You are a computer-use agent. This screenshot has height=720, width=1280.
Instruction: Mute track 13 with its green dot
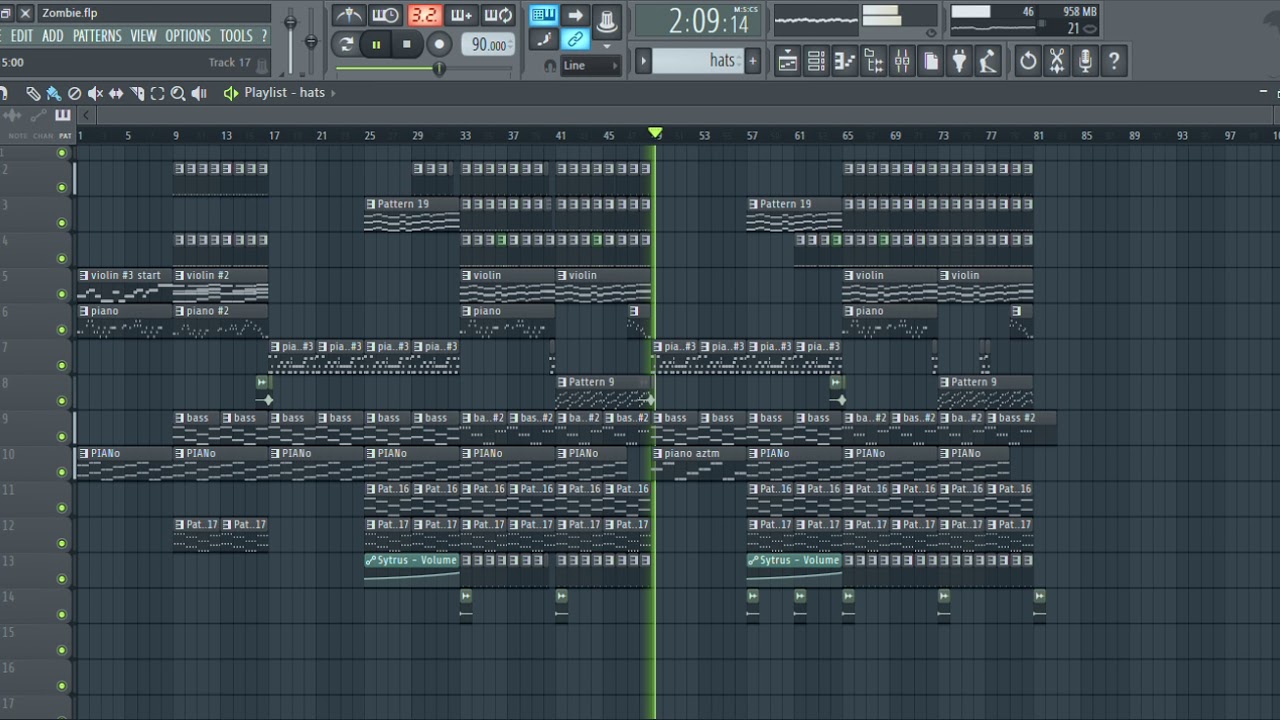pyautogui.click(x=62, y=579)
